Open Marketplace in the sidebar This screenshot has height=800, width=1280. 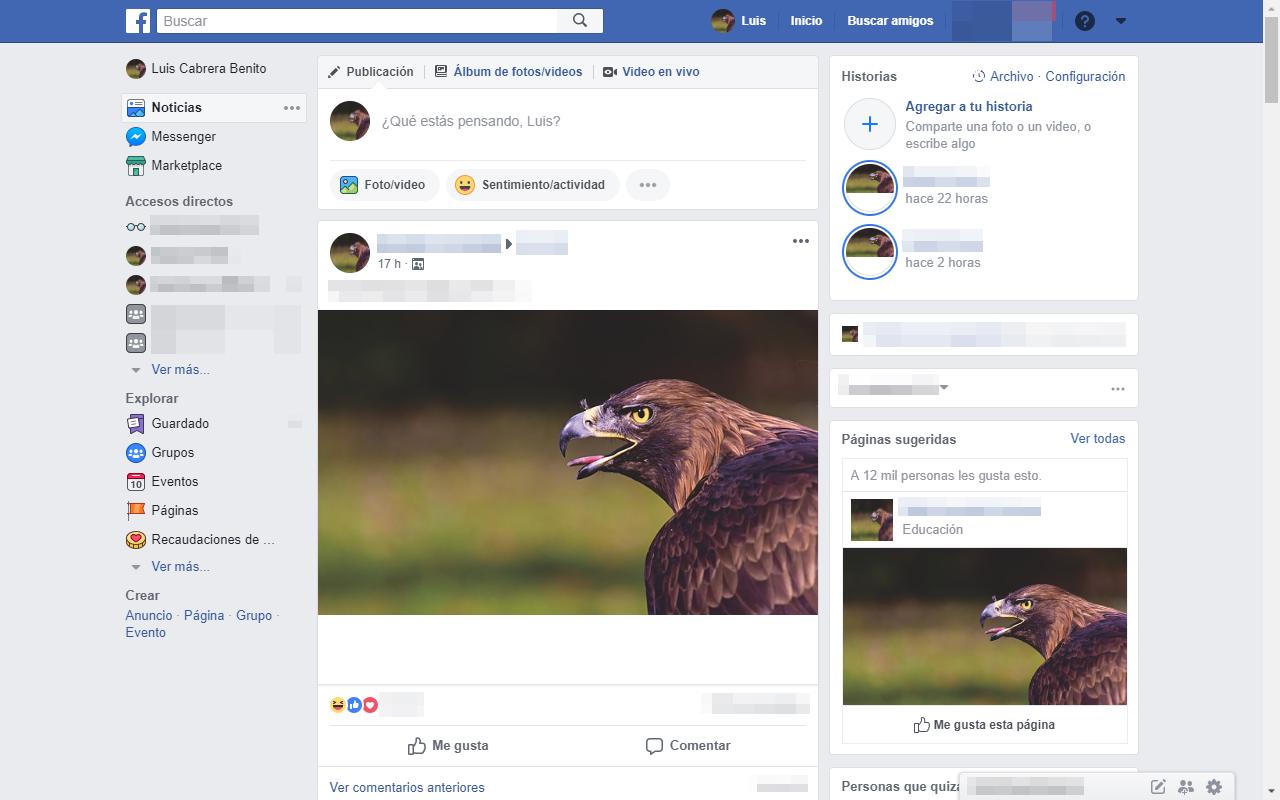click(186, 166)
